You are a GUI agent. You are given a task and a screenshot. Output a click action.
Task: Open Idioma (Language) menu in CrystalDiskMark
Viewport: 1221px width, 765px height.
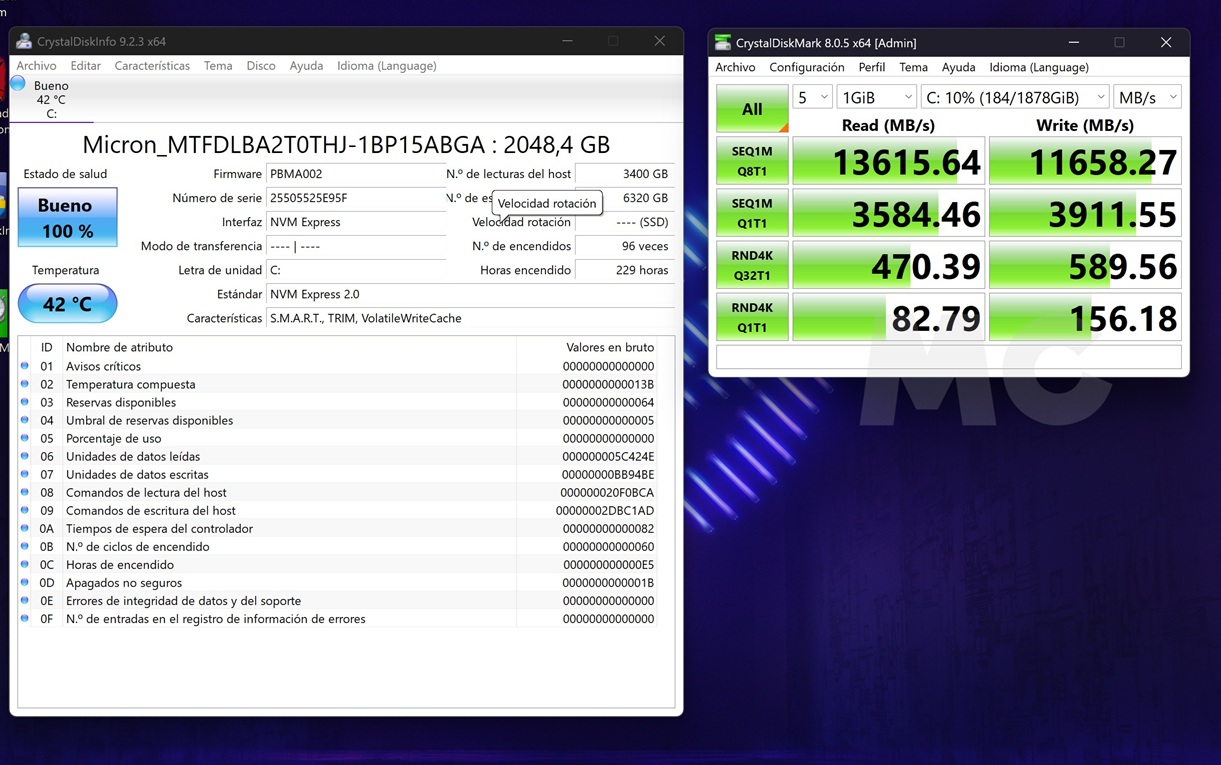coord(1039,67)
